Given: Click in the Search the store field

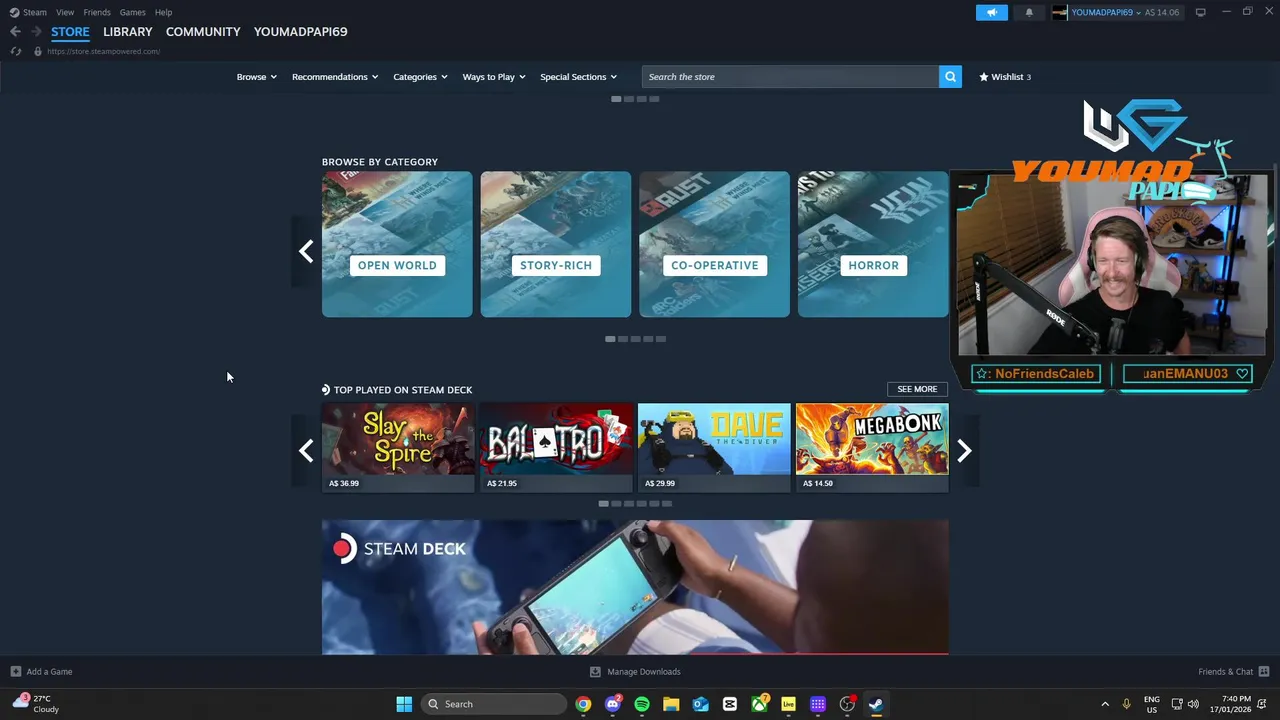Looking at the screenshot, I should click(x=790, y=77).
